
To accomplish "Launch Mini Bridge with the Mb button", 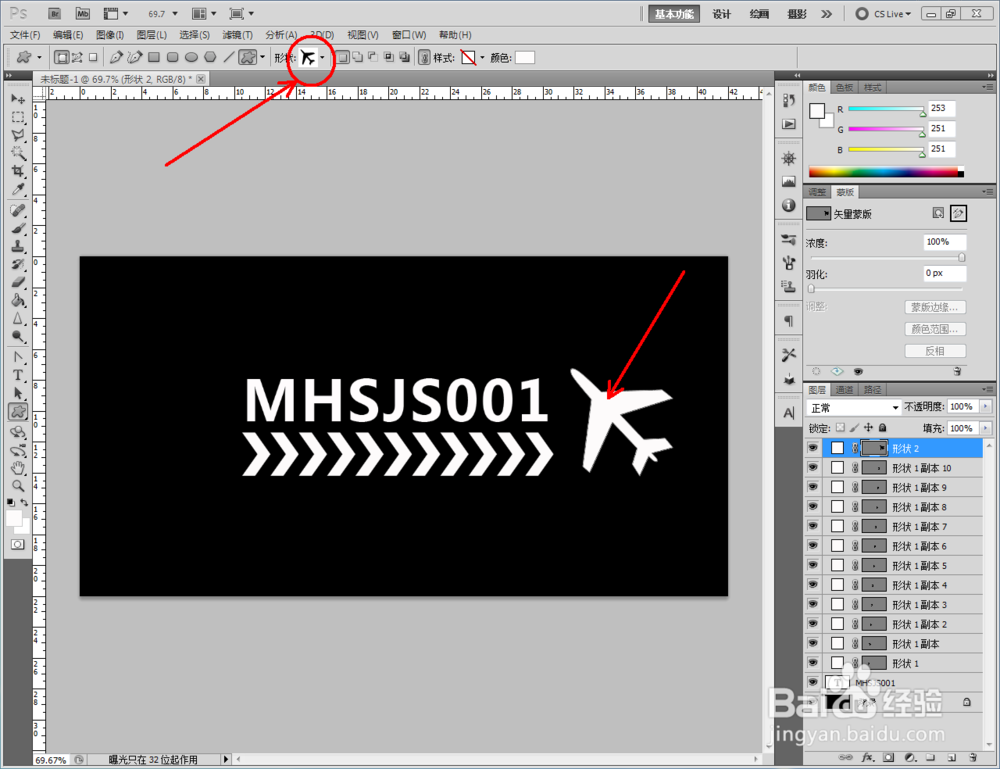I will click(x=82, y=13).
